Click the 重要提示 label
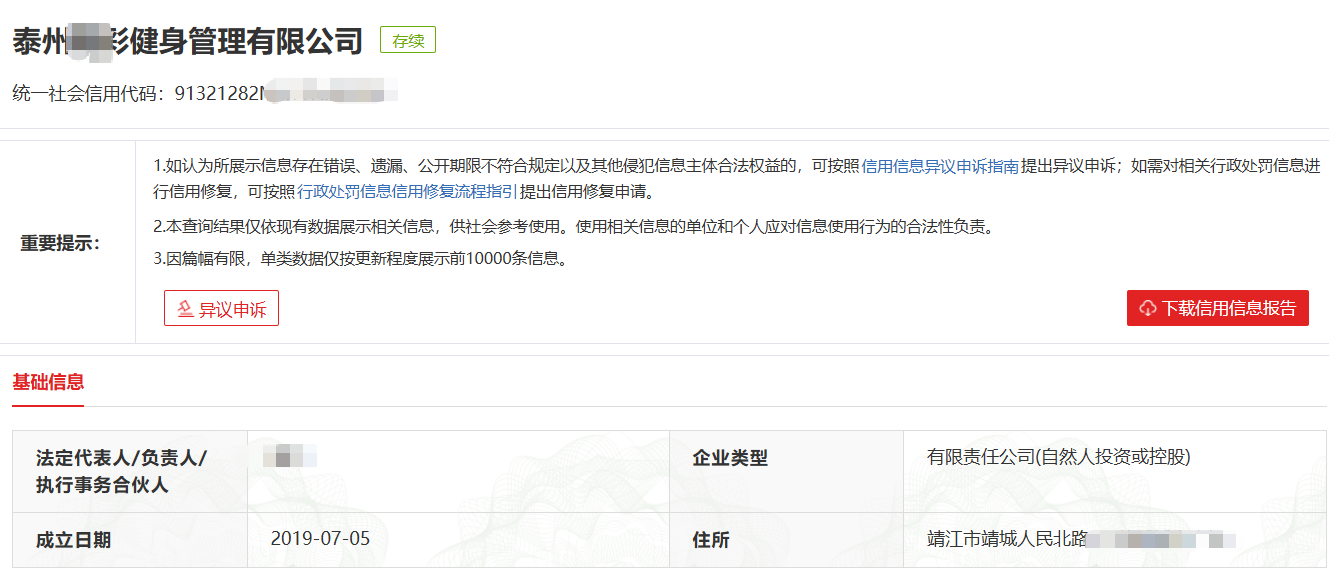Image resolution: width=1329 pixels, height=576 pixels. click(61, 244)
